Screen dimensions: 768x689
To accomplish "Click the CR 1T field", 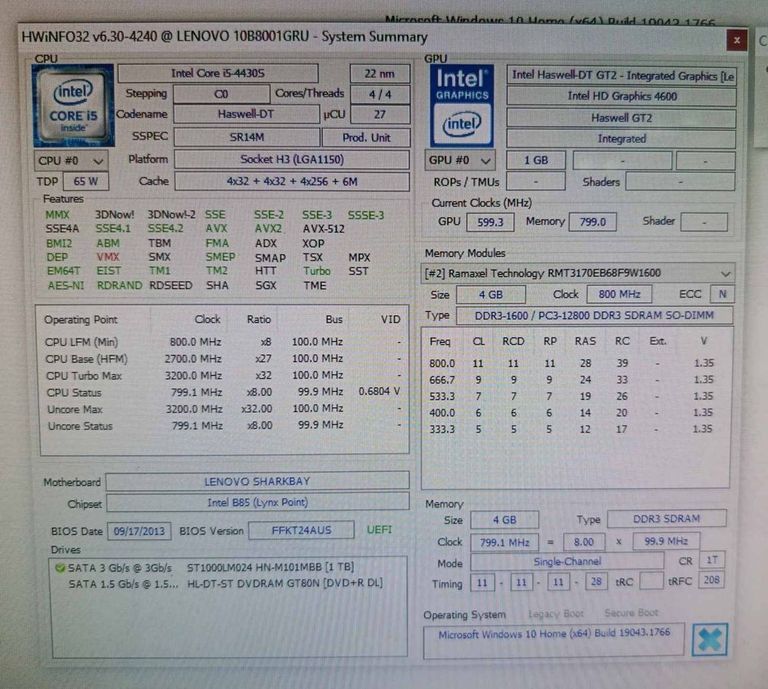I will (712, 560).
